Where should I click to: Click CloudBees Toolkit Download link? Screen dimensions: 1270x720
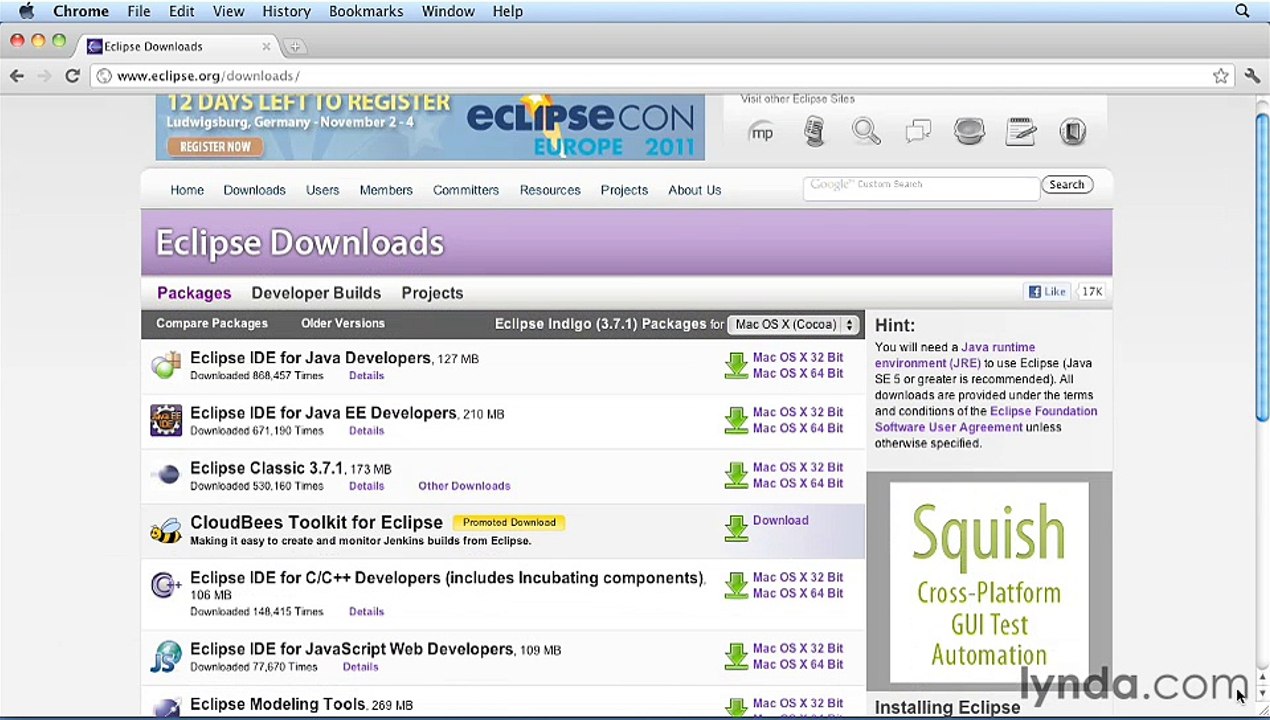[x=780, y=520]
